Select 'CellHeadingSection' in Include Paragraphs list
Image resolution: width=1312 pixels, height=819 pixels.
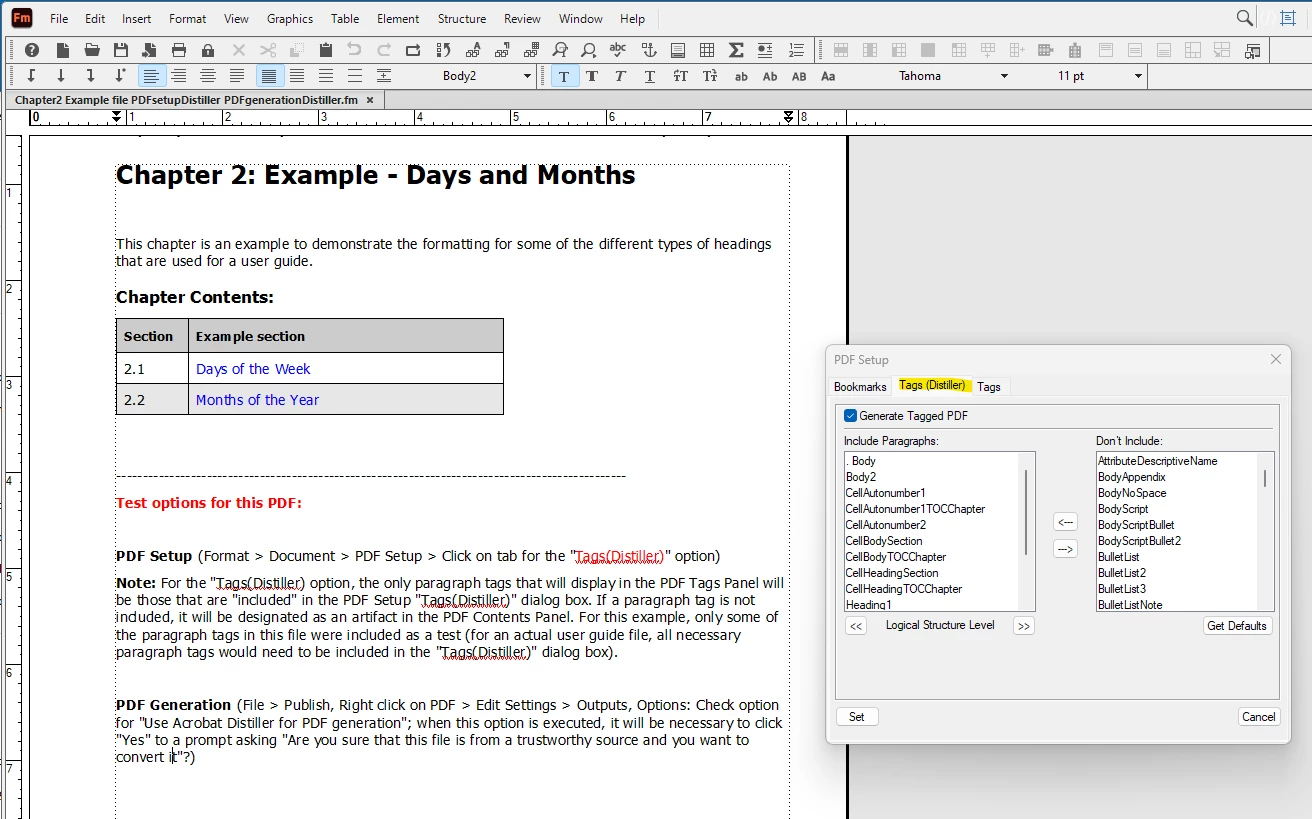pyautogui.click(x=892, y=573)
